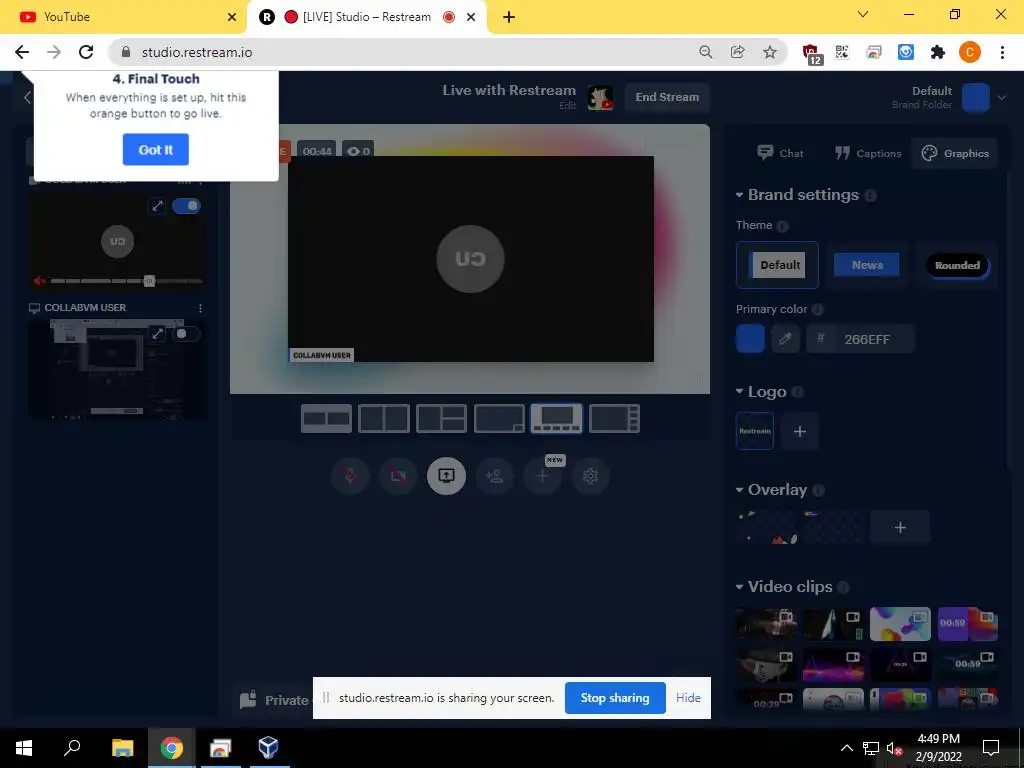Open File Explorer from the taskbar
The image size is (1024, 768).
pyautogui.click(x=122, y=748)
